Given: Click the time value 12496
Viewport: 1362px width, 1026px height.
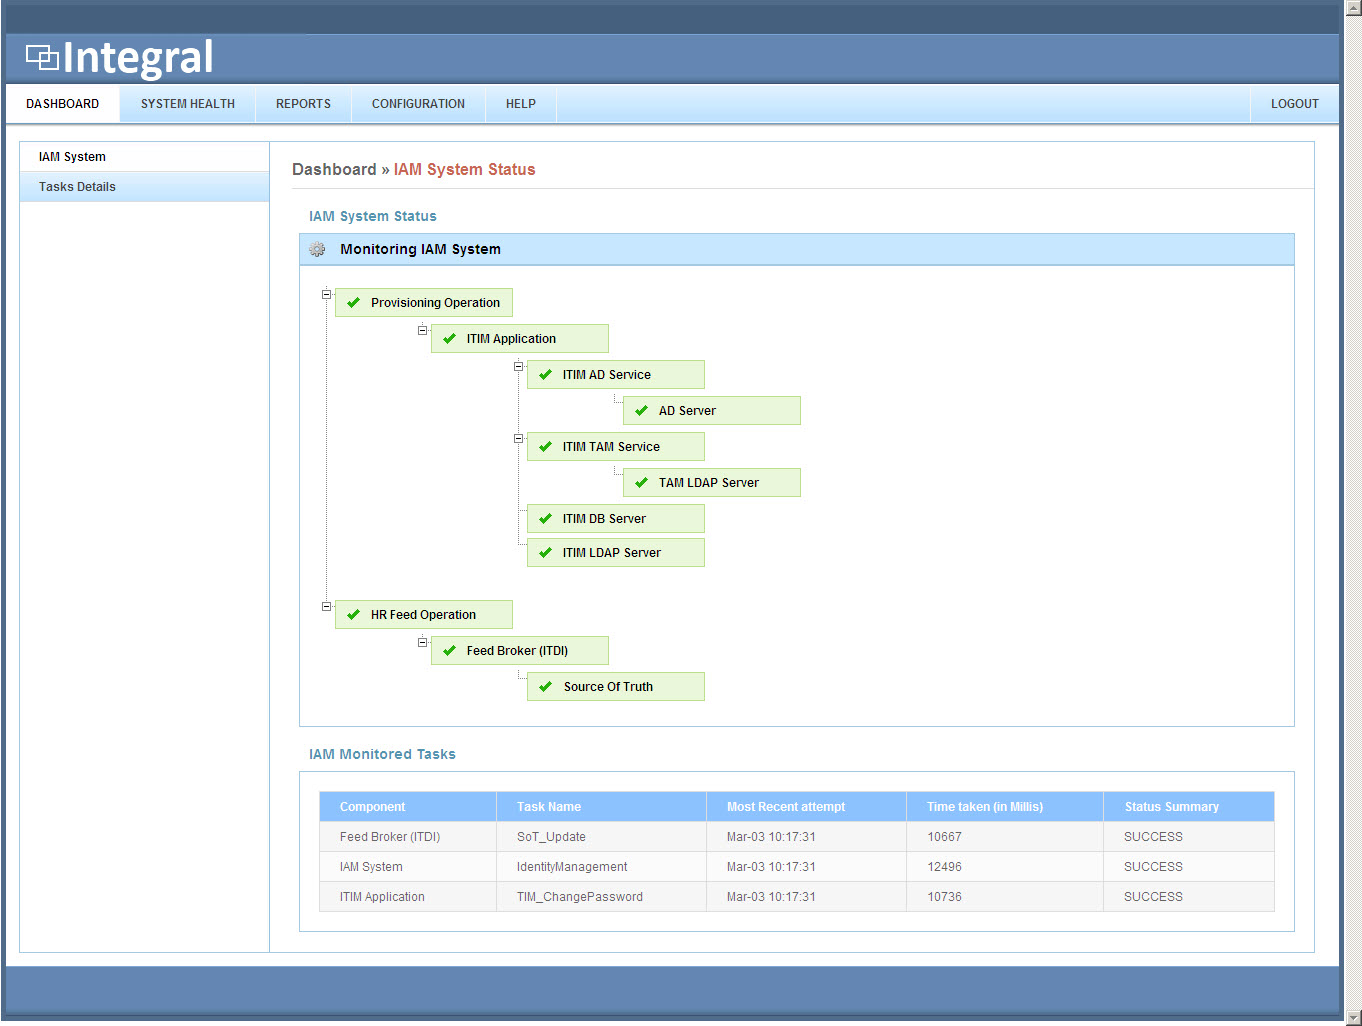Looking at the screenshot, I should tap(944, 867).
